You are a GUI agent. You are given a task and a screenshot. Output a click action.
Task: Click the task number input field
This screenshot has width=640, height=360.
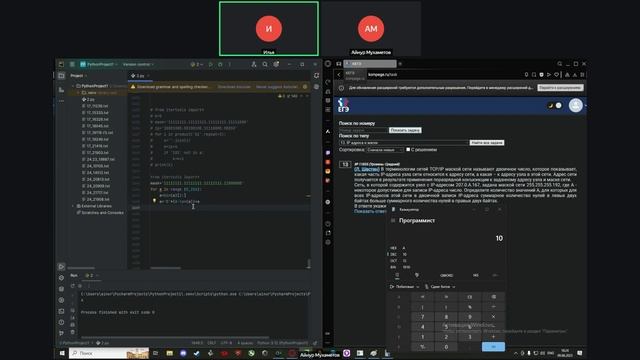click(x=363, y=130)
